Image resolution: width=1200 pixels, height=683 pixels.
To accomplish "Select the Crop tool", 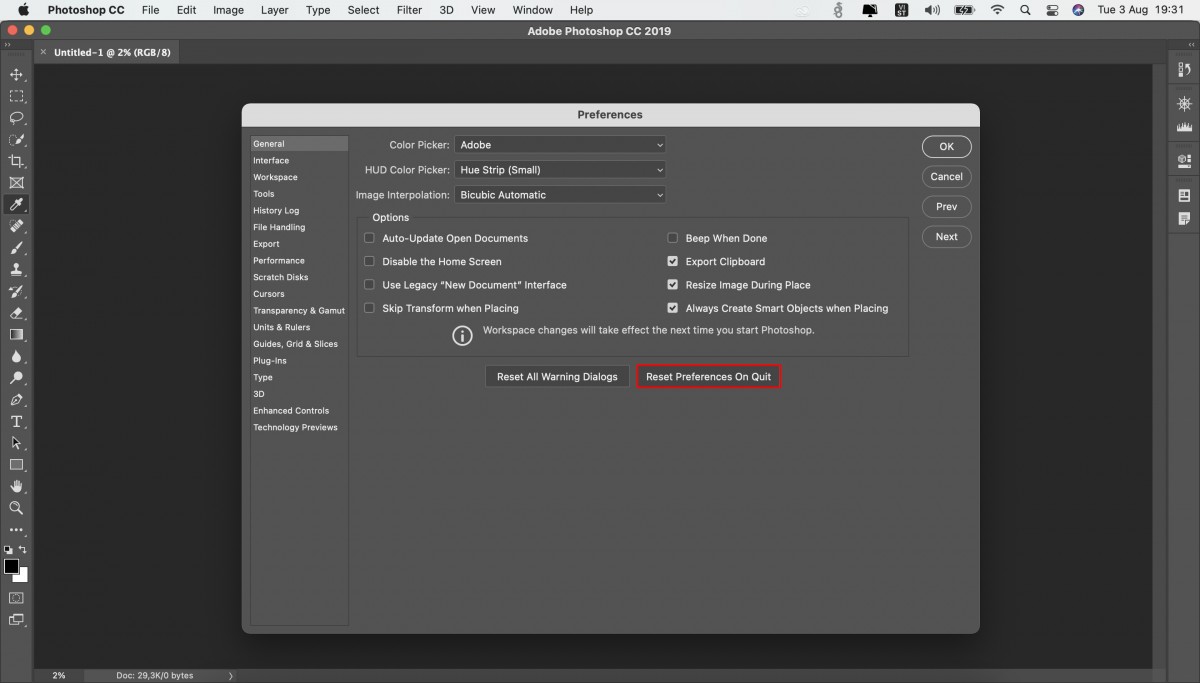I will (16, 161).
